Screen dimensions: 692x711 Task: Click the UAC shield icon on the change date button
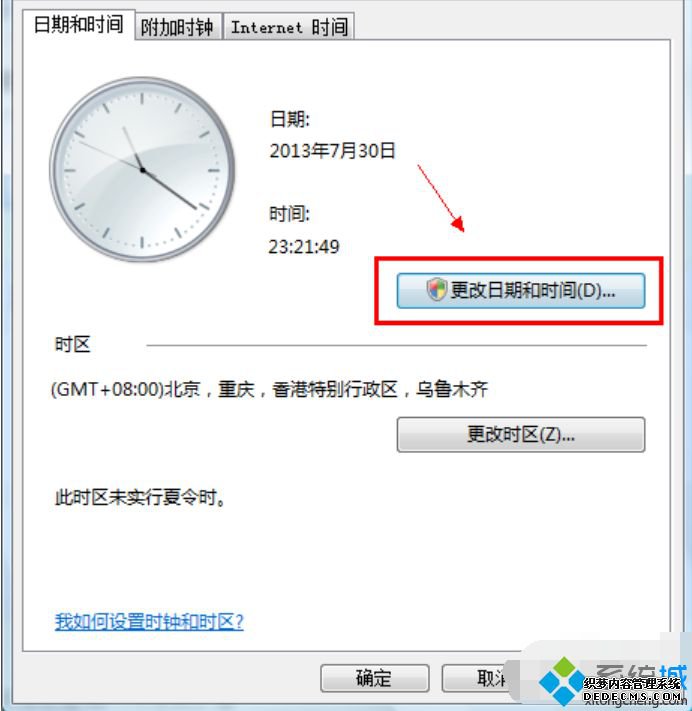(x=436, y=289)
